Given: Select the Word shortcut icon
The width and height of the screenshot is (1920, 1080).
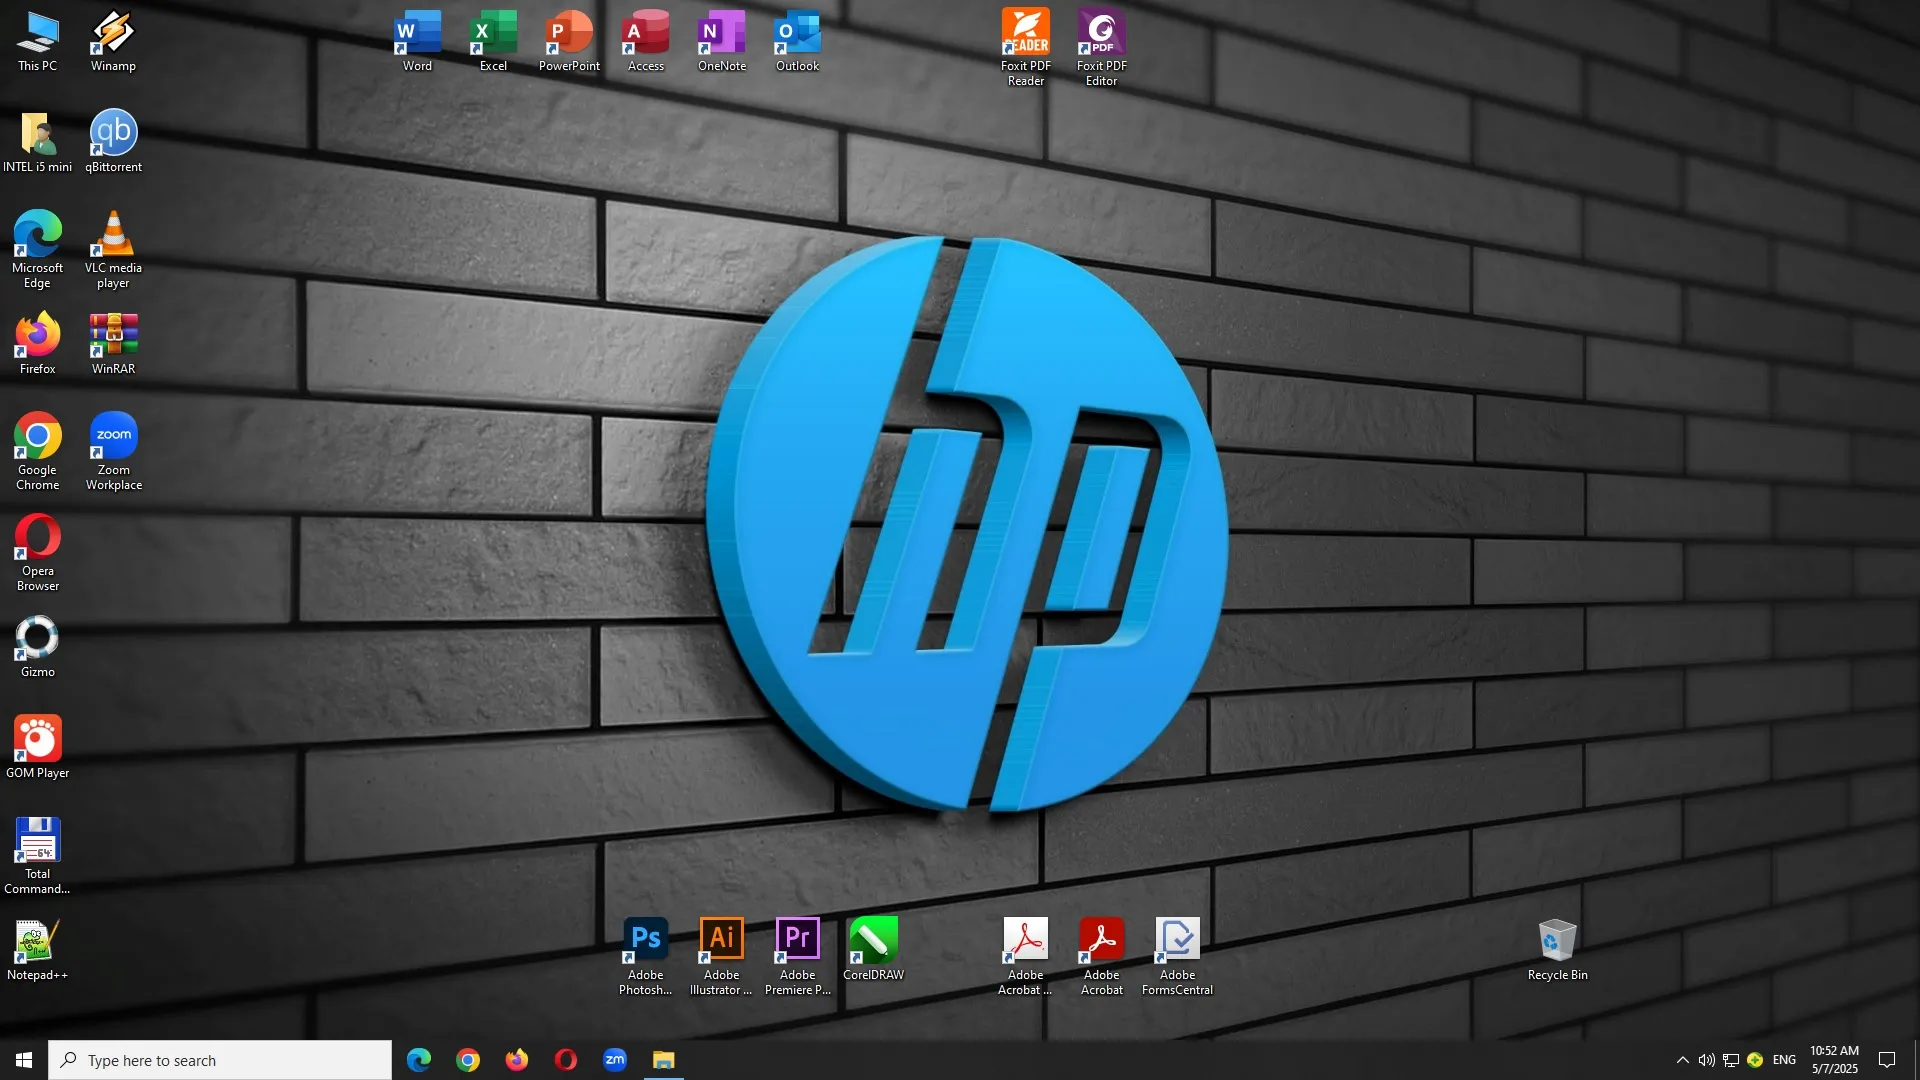Looking at the screenshot, I should point(418,42).
